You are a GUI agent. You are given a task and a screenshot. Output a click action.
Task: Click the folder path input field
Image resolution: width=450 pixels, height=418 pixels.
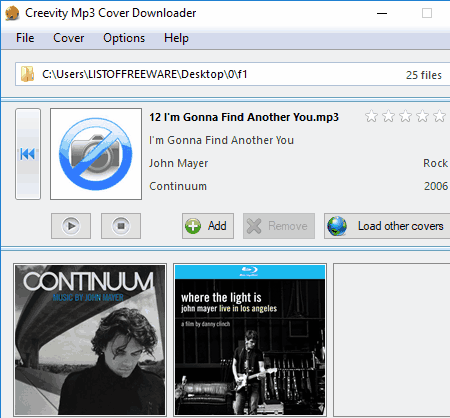coord(233,74)
